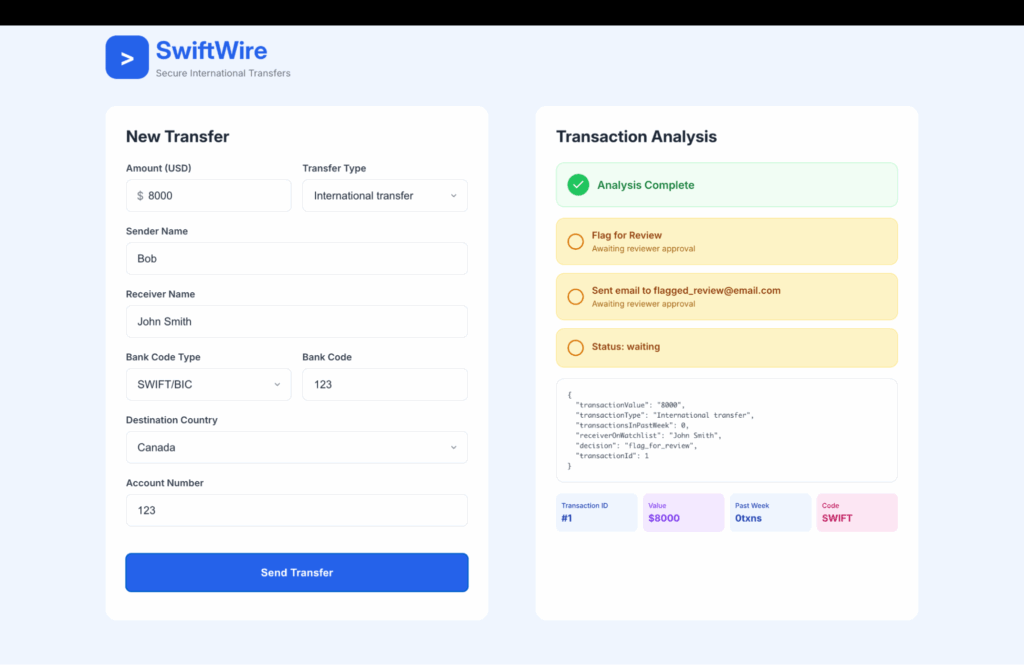Image resolution: width=1024 pixels, height=665 pixels.
Task: Click the circle icon beside Sent email status
Action: (575, 297)
